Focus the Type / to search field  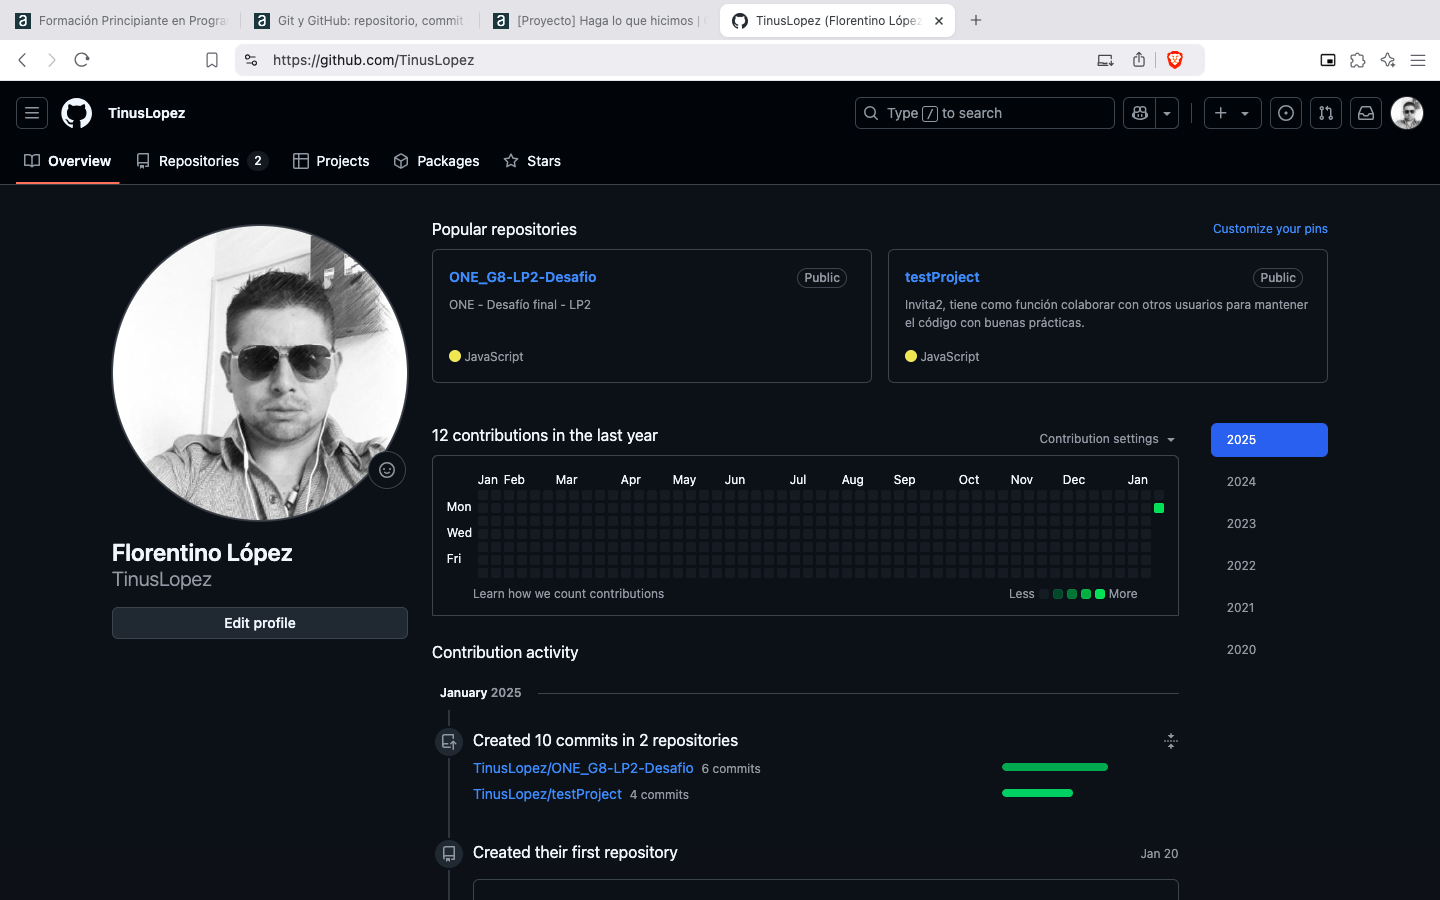(985, 113)
